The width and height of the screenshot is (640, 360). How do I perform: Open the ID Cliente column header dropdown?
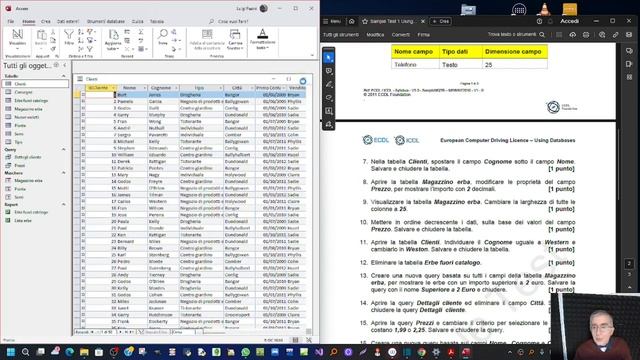[113, 88]
